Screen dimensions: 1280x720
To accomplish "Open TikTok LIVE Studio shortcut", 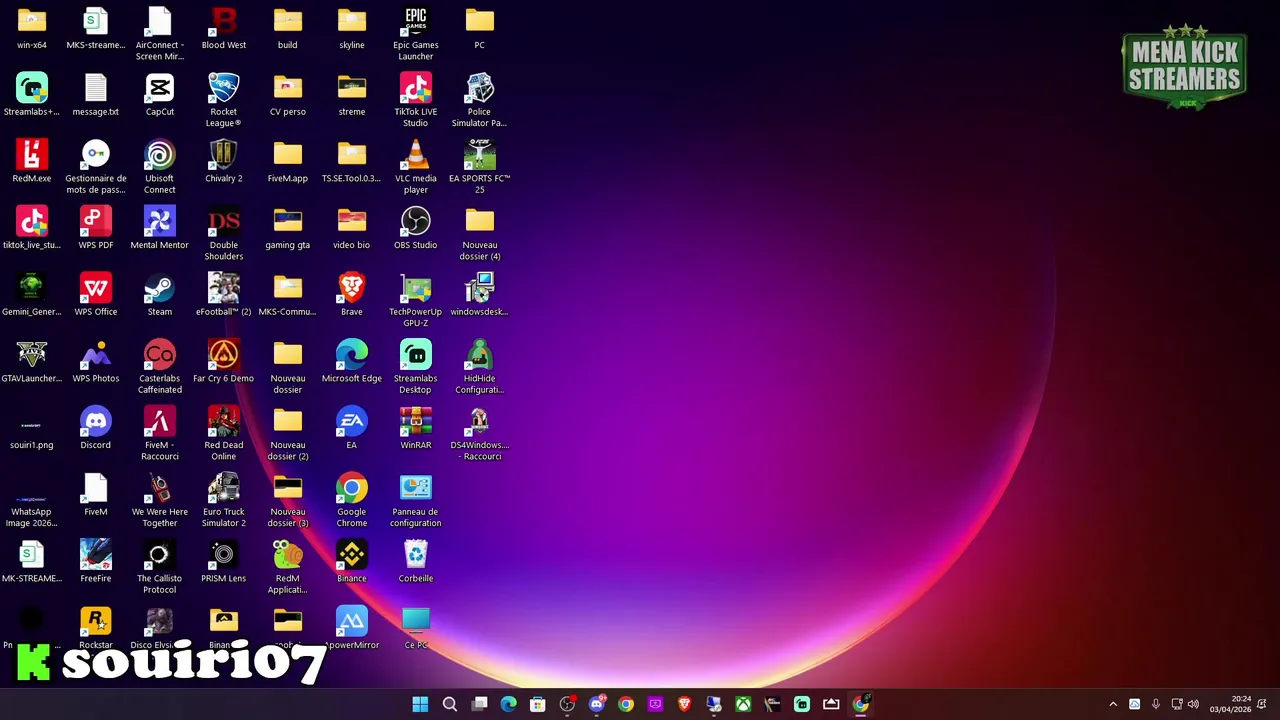I will [x=416, y=99].
